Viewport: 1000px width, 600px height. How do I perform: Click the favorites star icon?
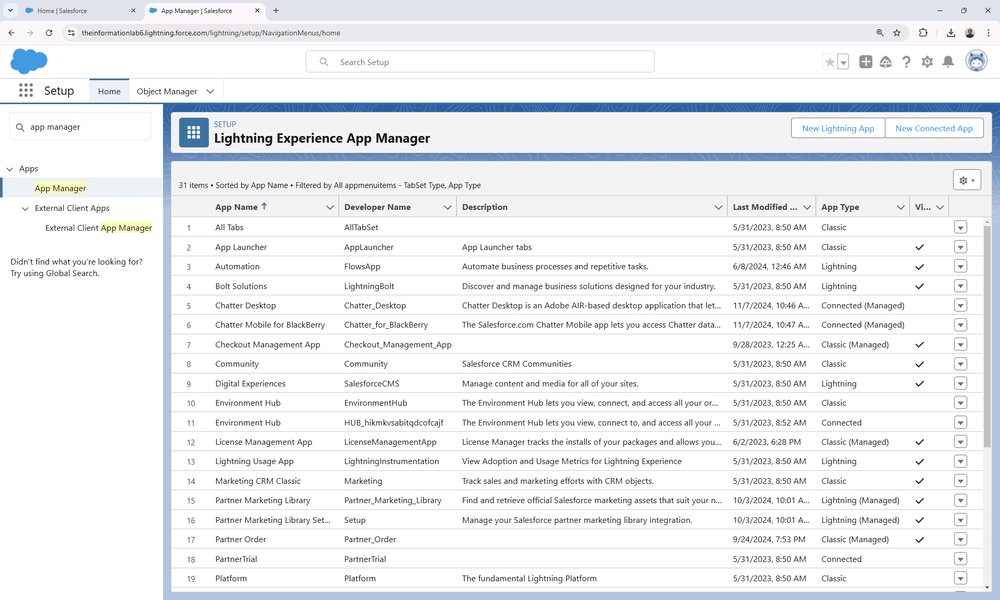point(831,61)
